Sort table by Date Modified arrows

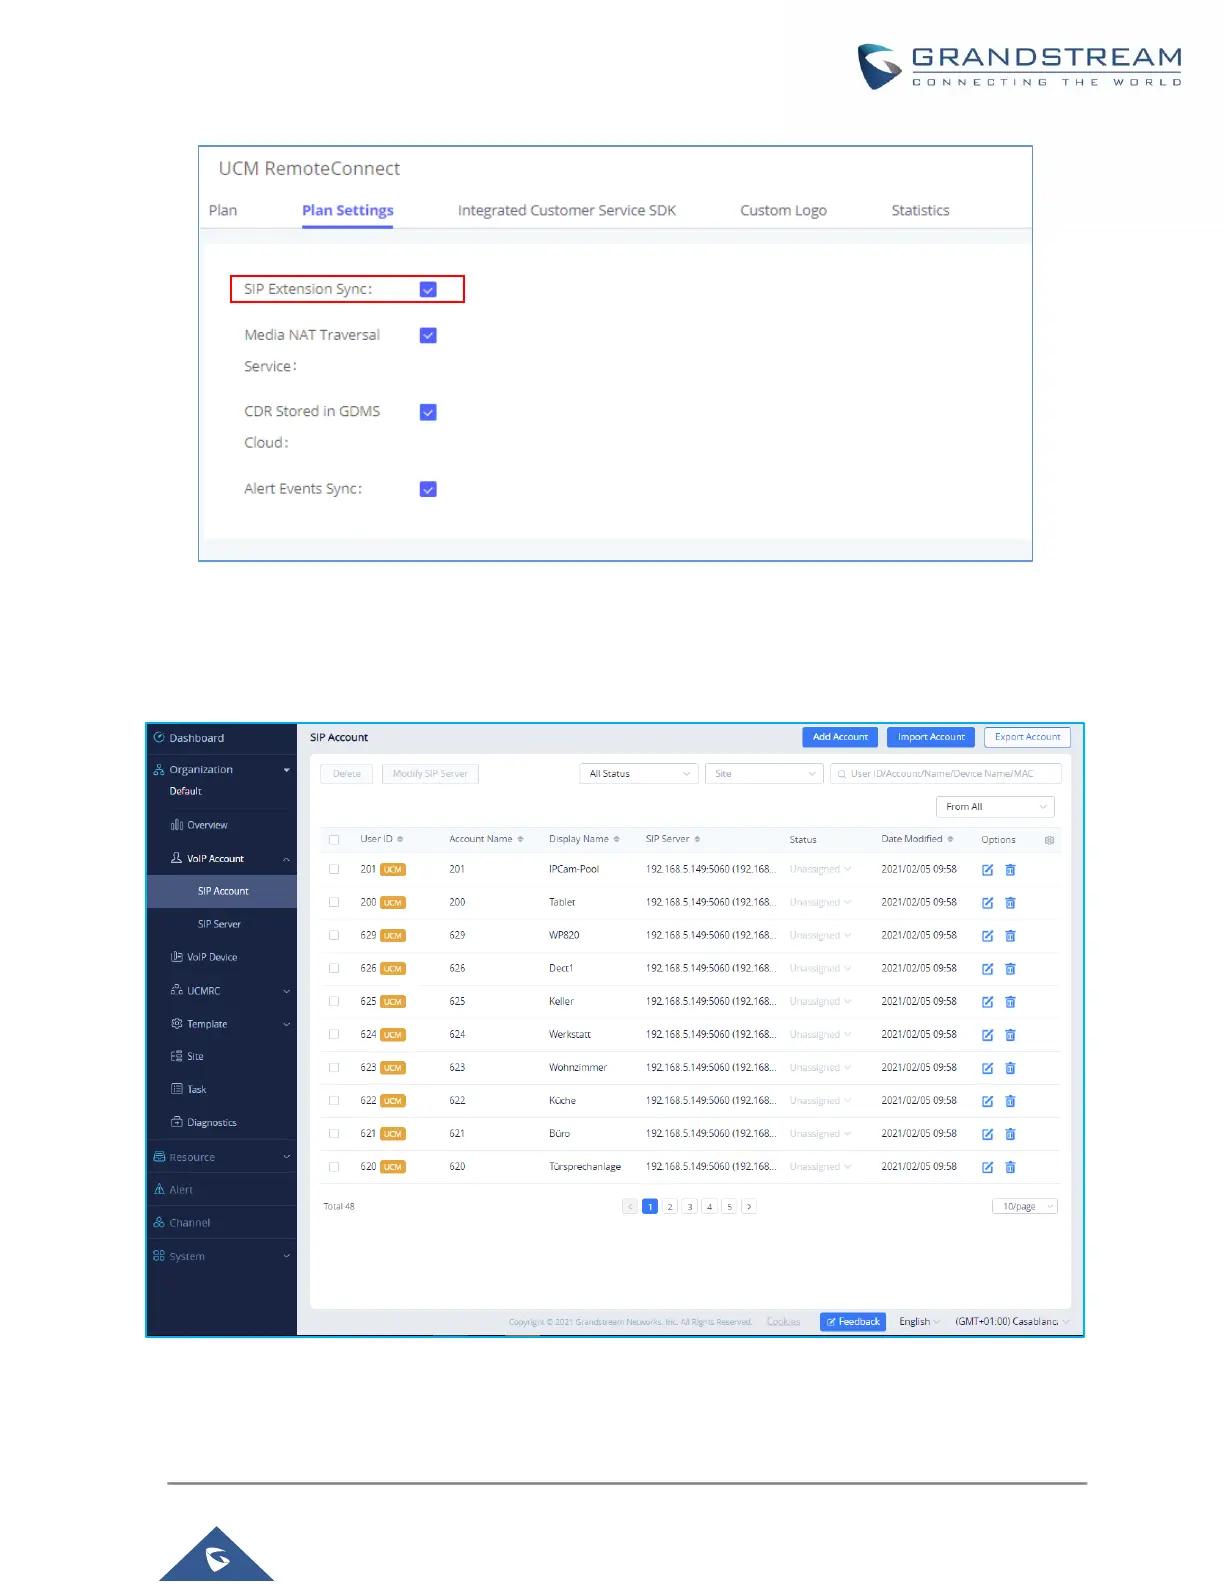(x=950, y=839)
